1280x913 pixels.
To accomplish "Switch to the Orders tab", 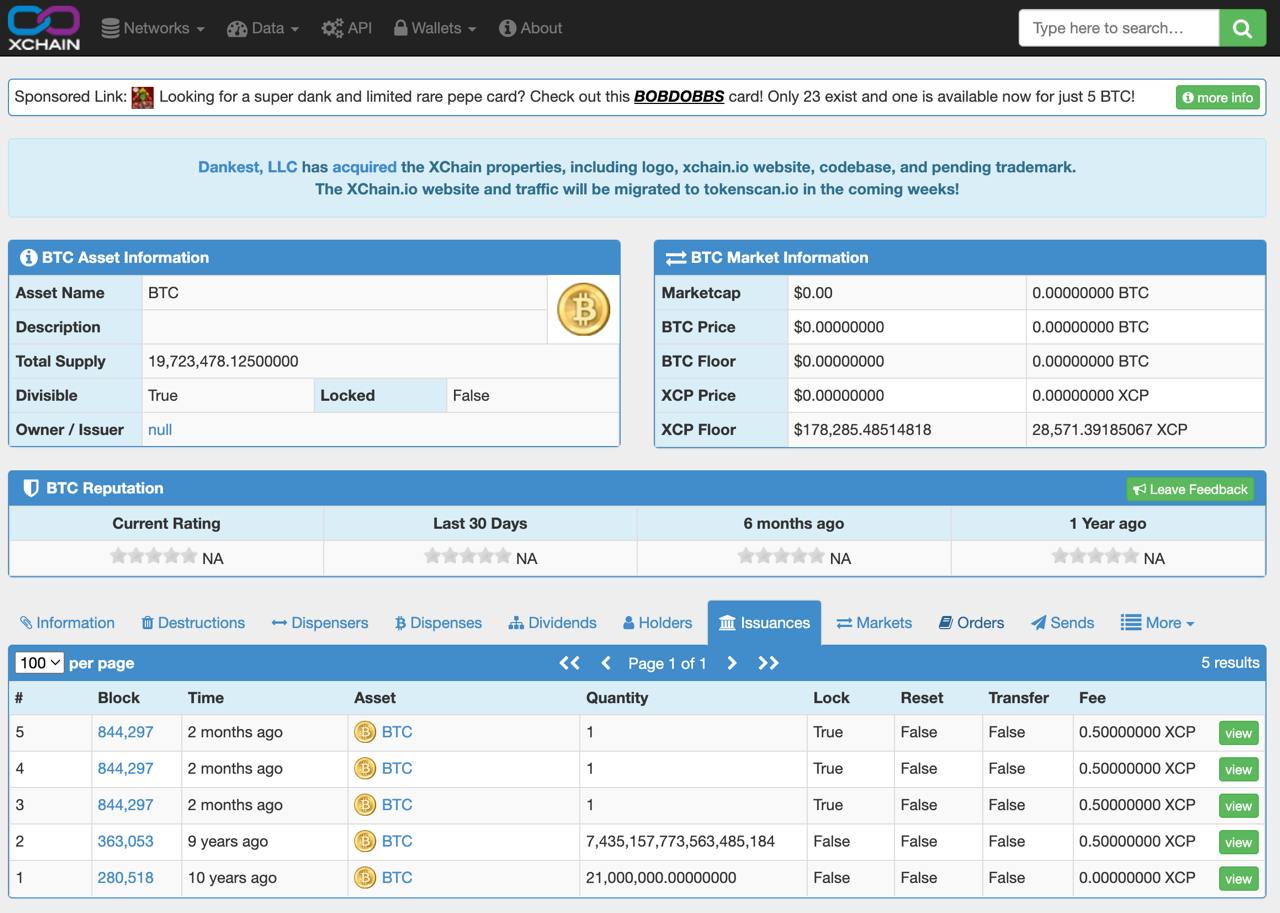I will 971,622.
